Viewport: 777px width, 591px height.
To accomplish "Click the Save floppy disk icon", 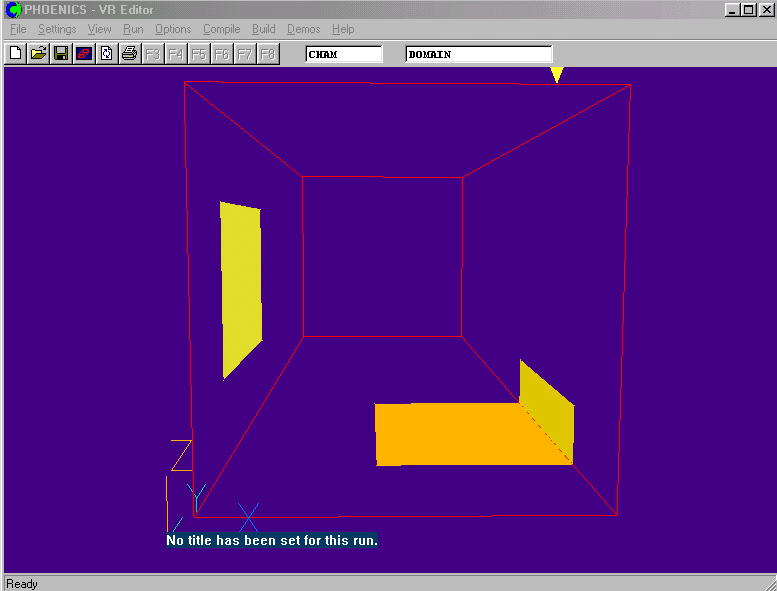I will tap(61, 54).
